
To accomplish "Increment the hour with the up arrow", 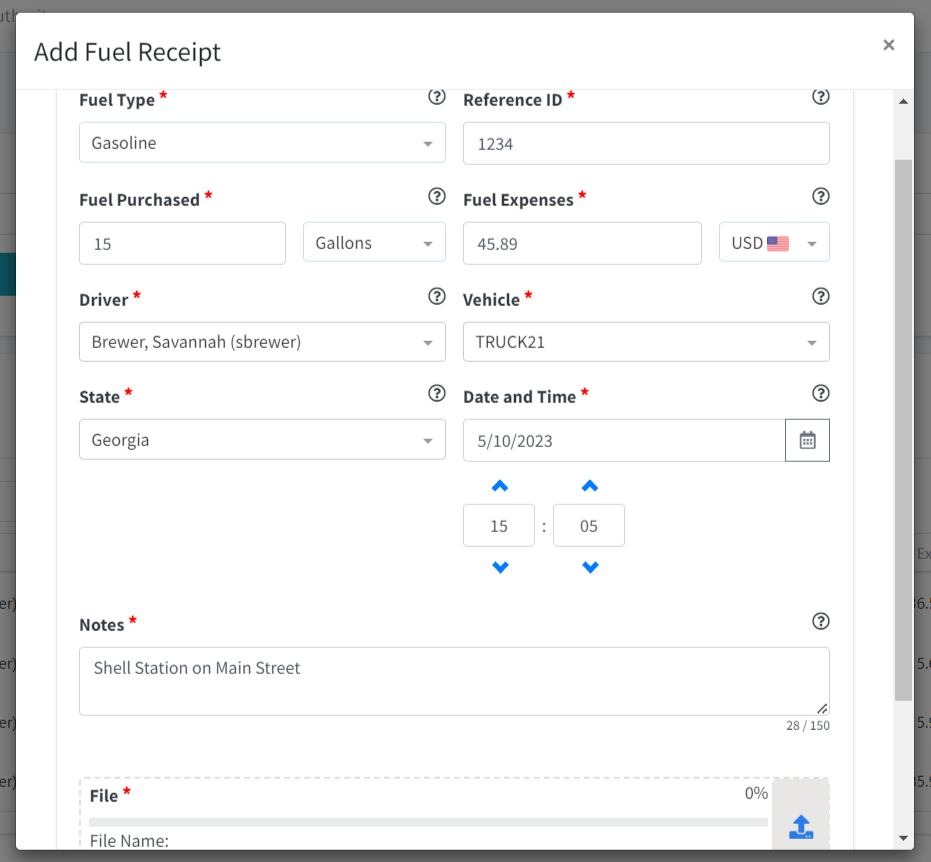I will pos(499,486).
